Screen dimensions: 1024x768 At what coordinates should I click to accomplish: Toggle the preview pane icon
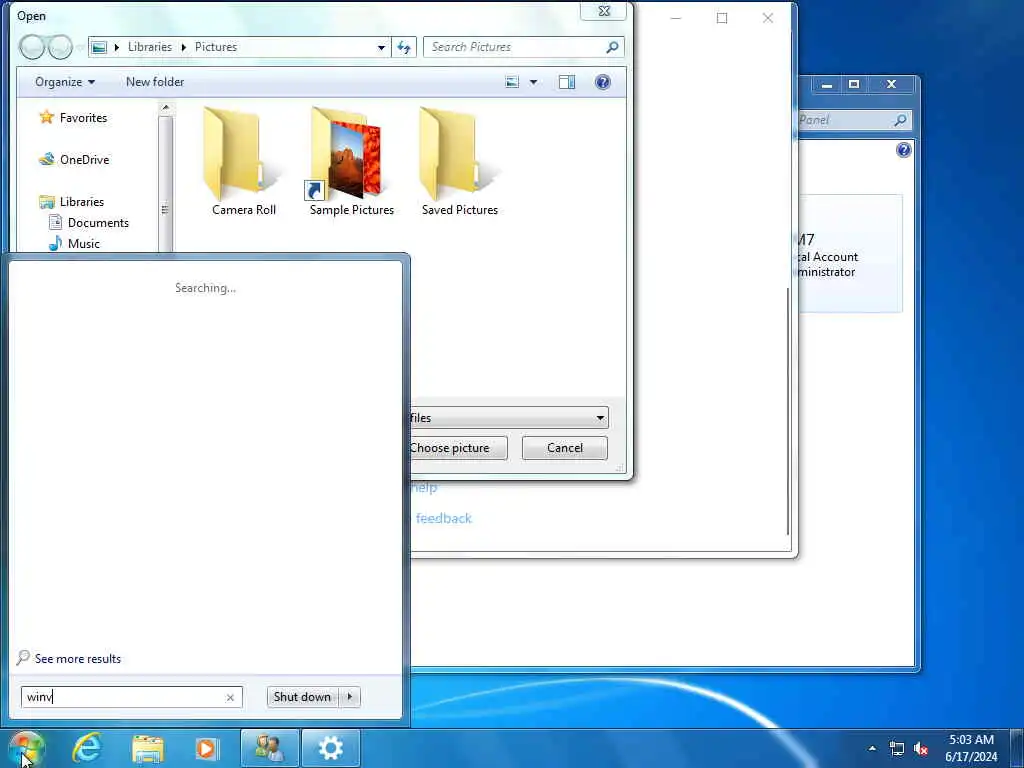click(x=567, y=82)
